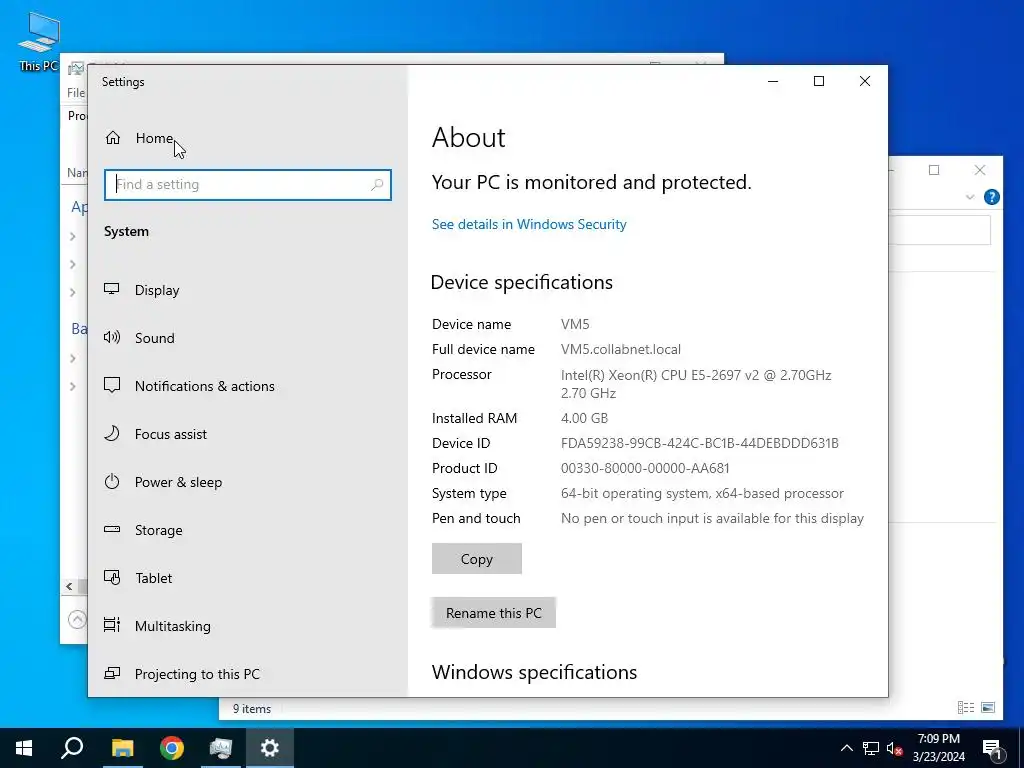The width and height of the screenshot is (1024, 768).
Task: Select the Product ID value
Action: coord(645,468)
